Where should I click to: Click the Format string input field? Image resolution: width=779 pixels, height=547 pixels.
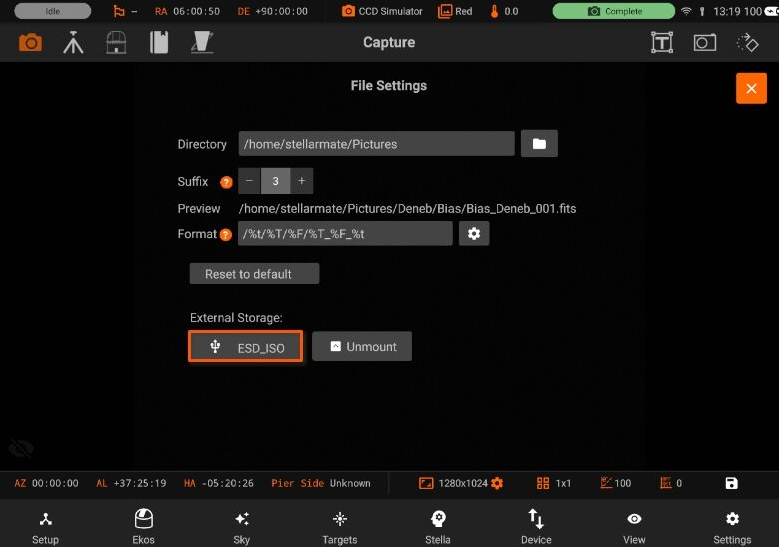tap(345, 234)
